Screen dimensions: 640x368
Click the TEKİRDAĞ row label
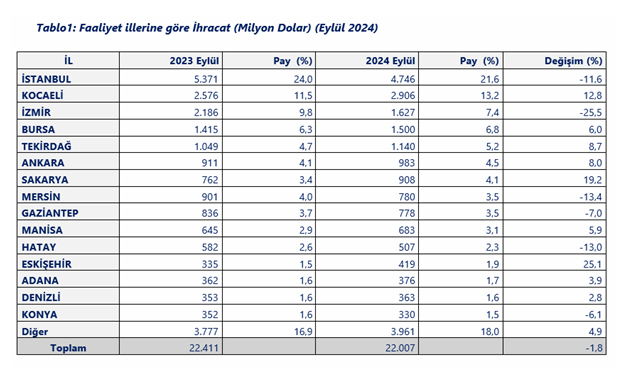tap(46, 146)
